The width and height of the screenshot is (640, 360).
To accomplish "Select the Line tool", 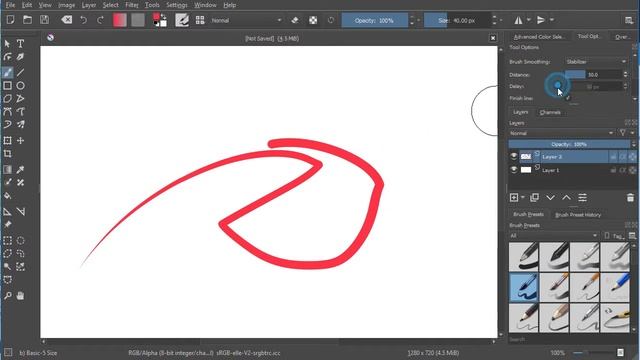I will pos(20,73).
